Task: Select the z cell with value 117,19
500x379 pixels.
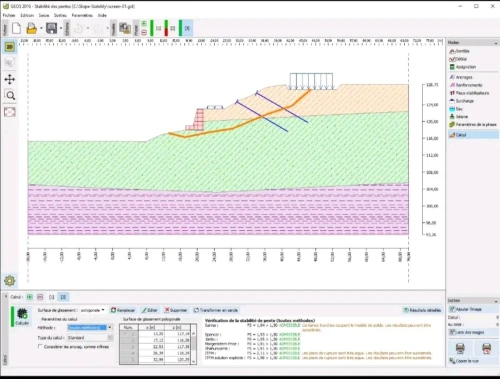Action: tap(177, 334)
